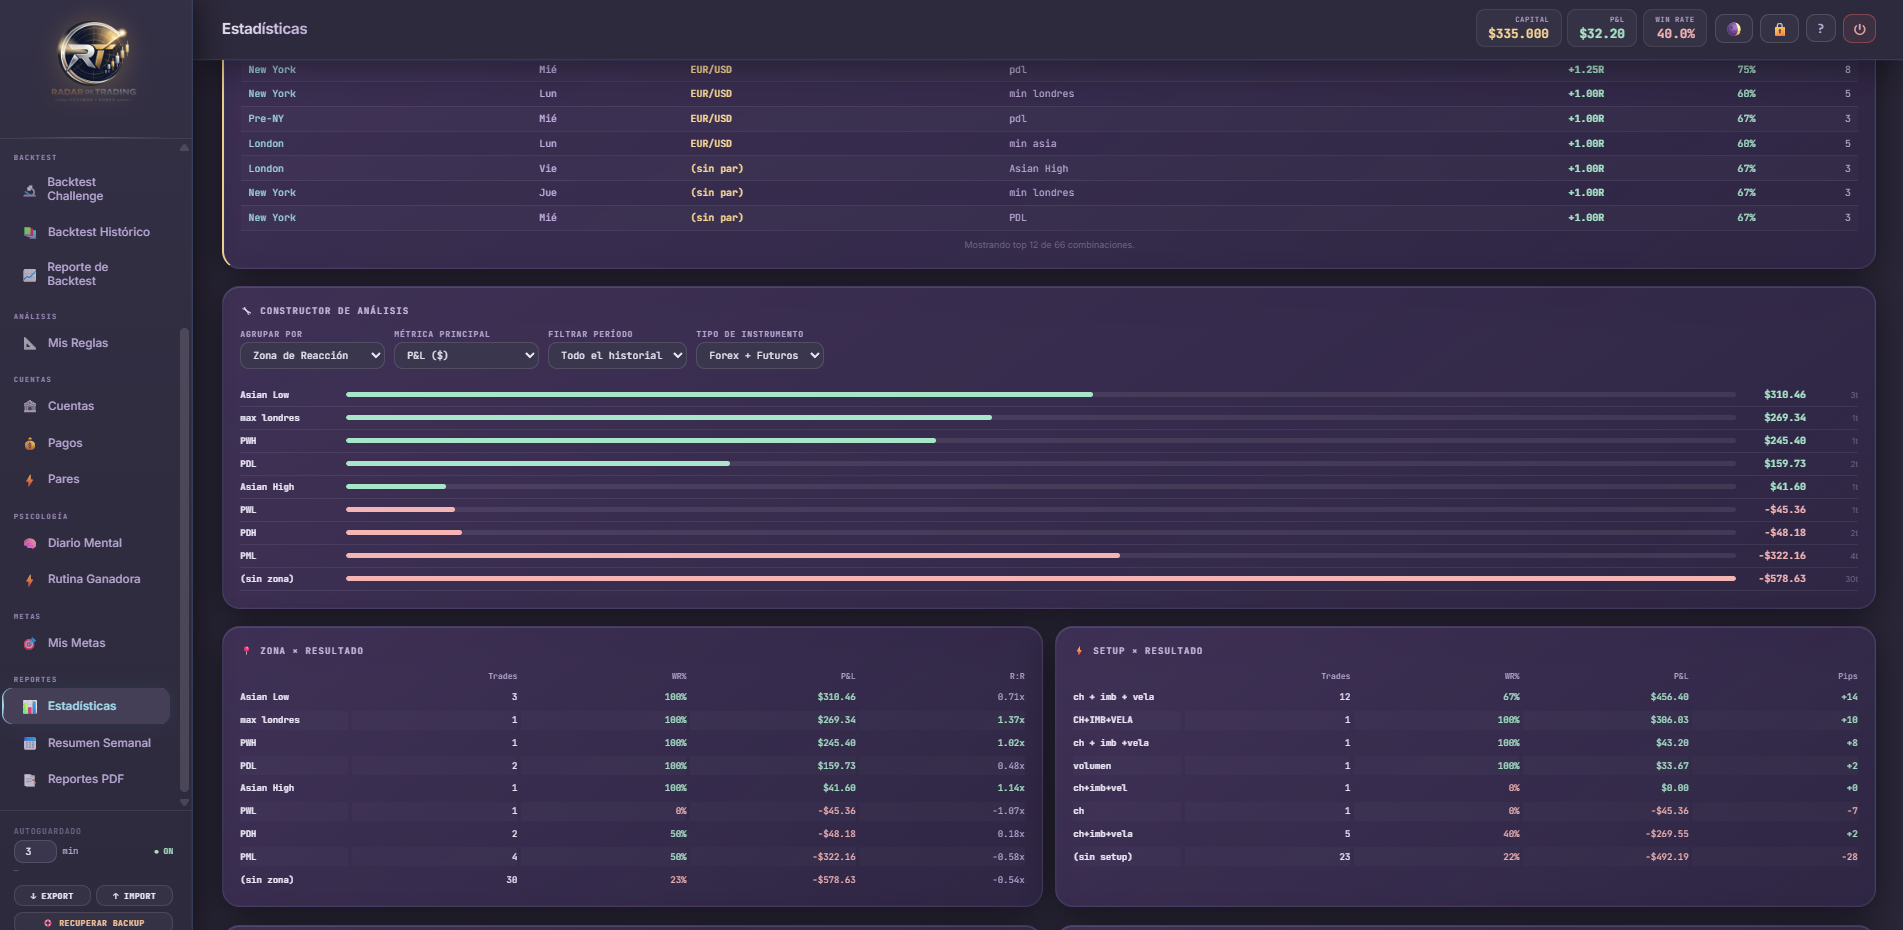Click the Diario Mental brain icon
Screen dimensions: 1903x930
click(x=30, y=543)
